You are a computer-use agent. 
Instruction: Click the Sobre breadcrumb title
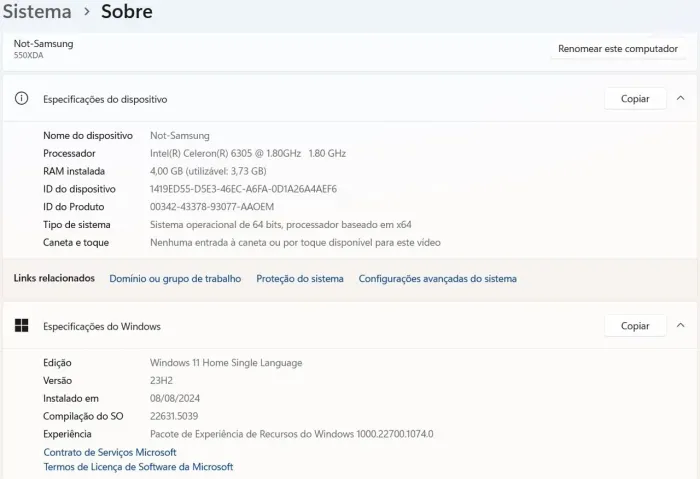pyautogui.click(x=127, y=11)
